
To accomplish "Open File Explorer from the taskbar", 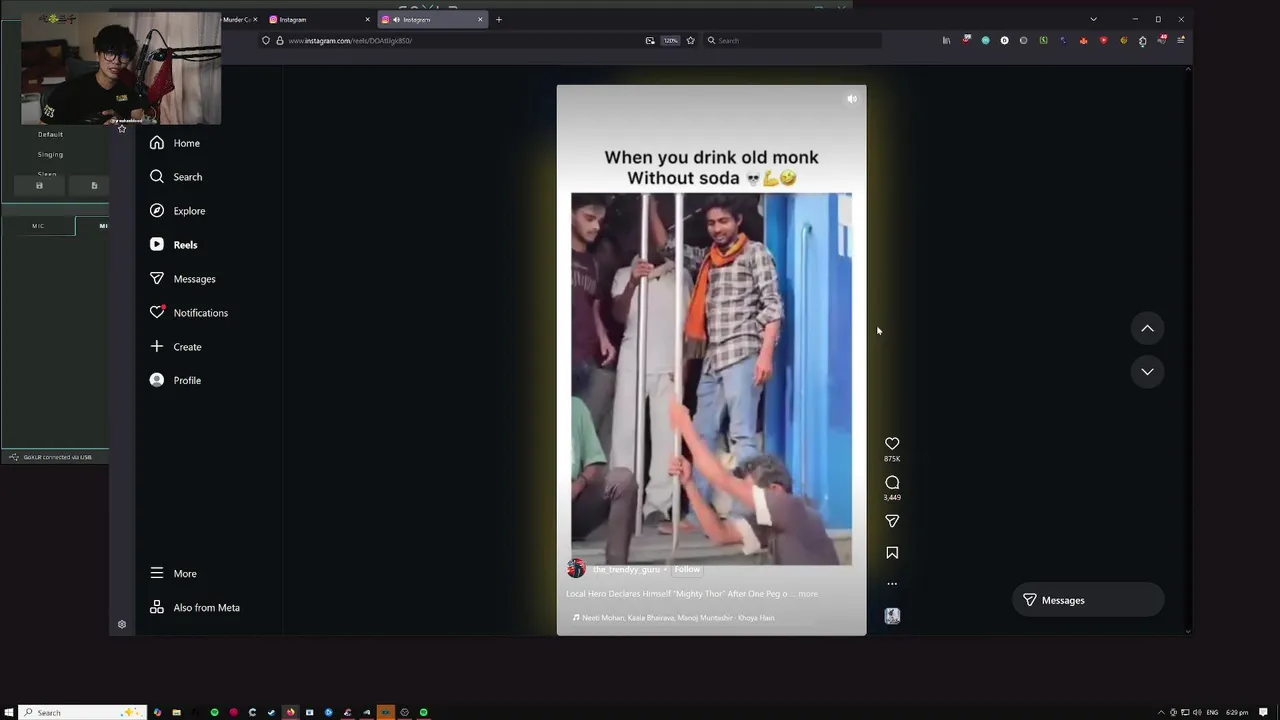I will [x=176, y=712].
